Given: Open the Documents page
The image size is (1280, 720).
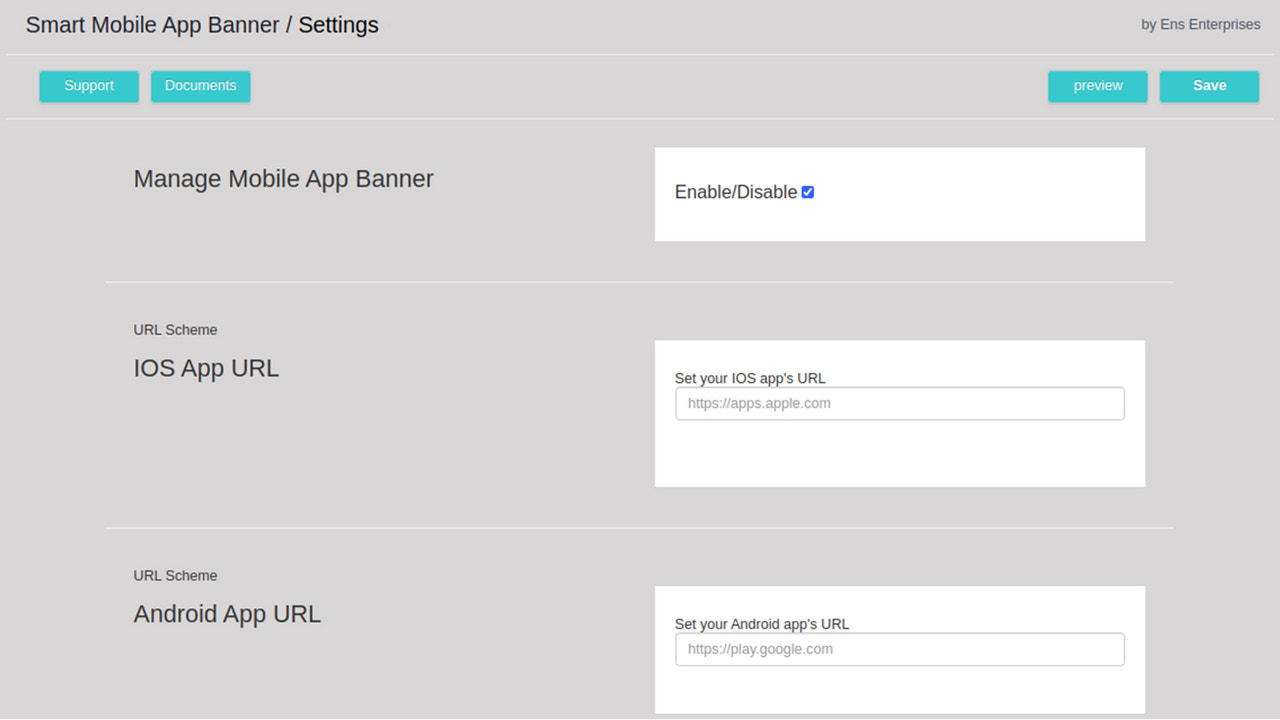Looking at the screenshot, I should tap(200, 86).
